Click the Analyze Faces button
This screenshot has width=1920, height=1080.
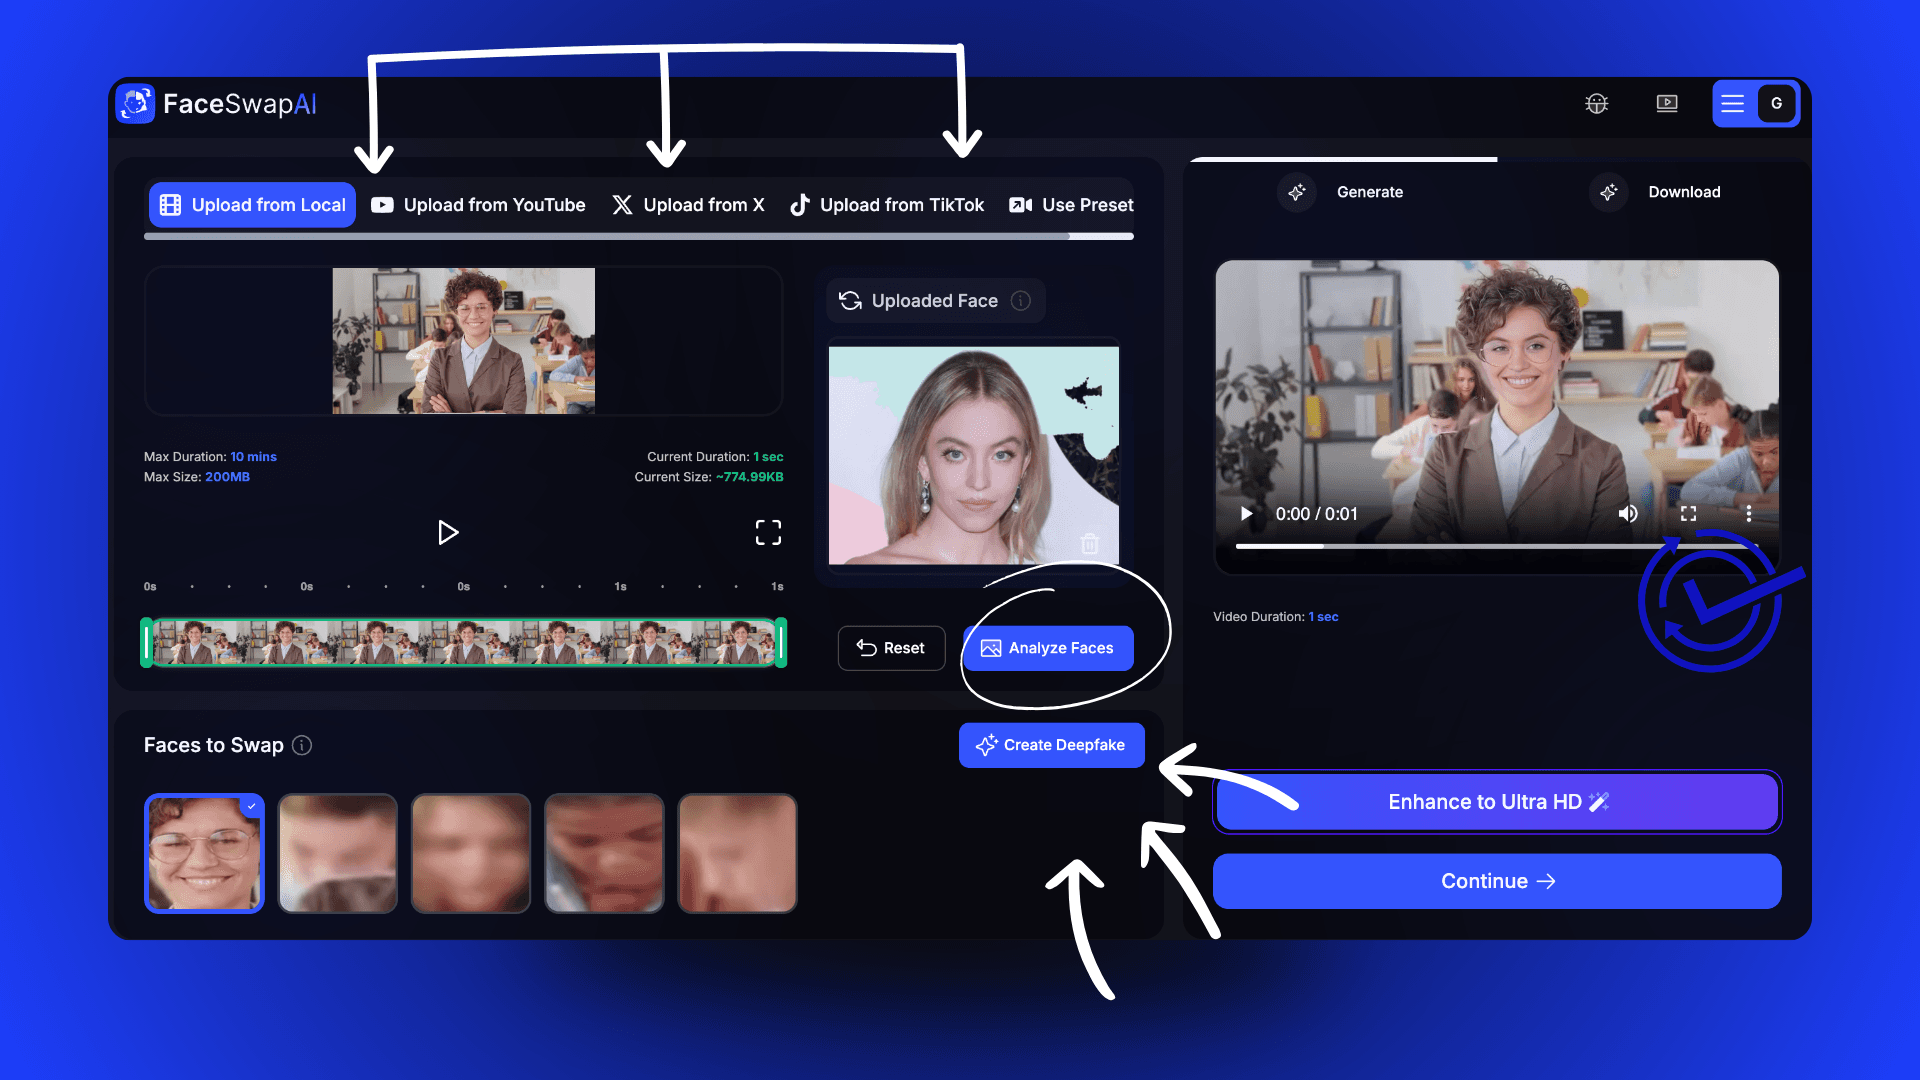1047,647
